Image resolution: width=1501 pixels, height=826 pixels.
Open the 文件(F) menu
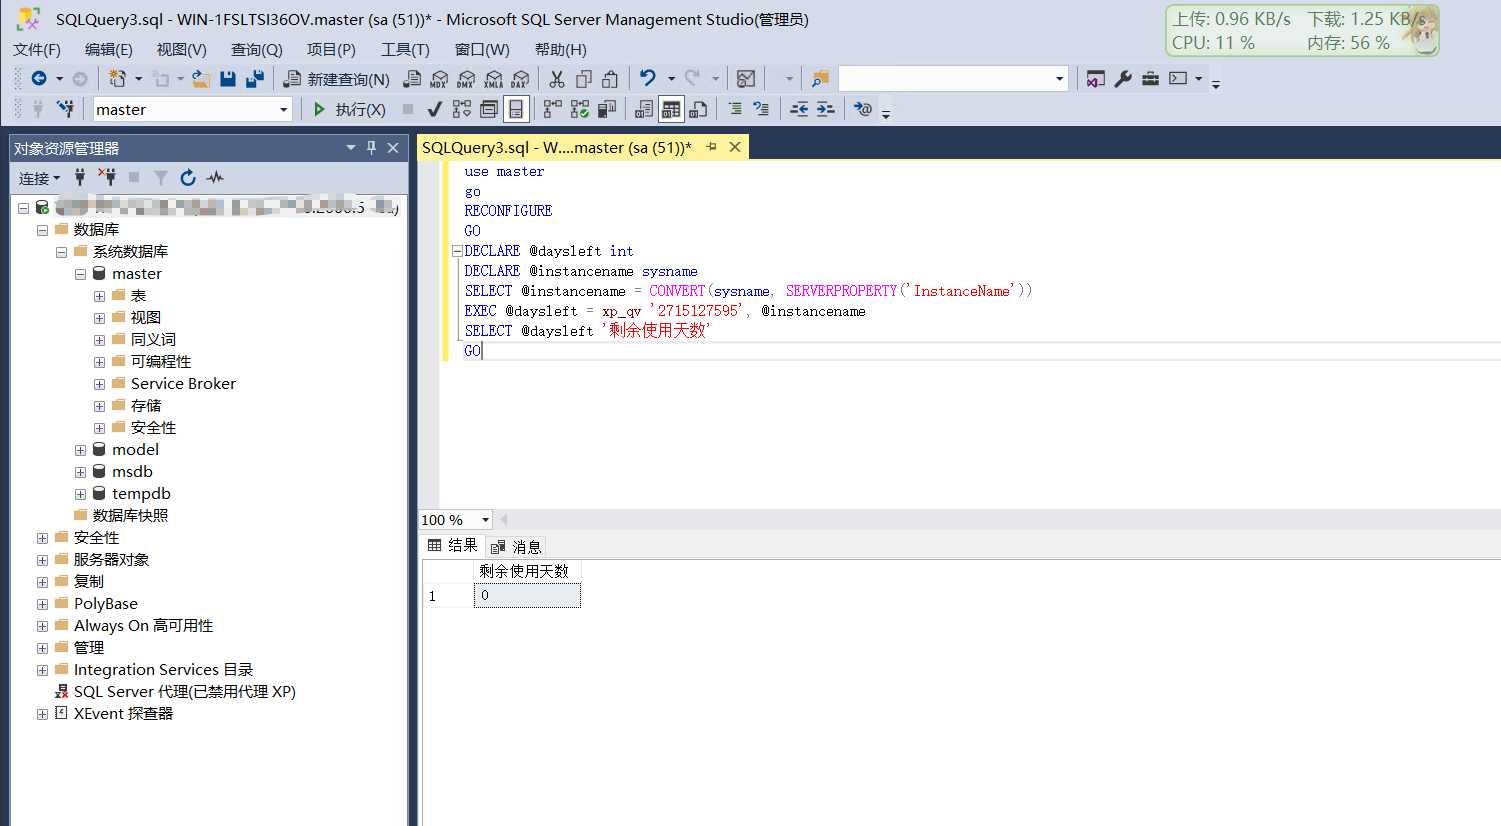(x=37, y=49)
